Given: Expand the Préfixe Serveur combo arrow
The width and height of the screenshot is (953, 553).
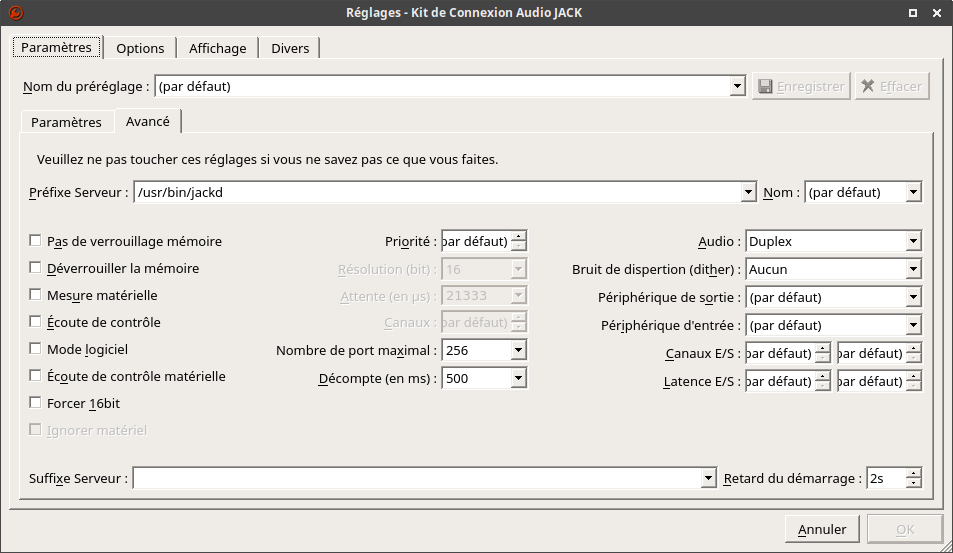Looking at the screenshot, I should tap(748, 193).
